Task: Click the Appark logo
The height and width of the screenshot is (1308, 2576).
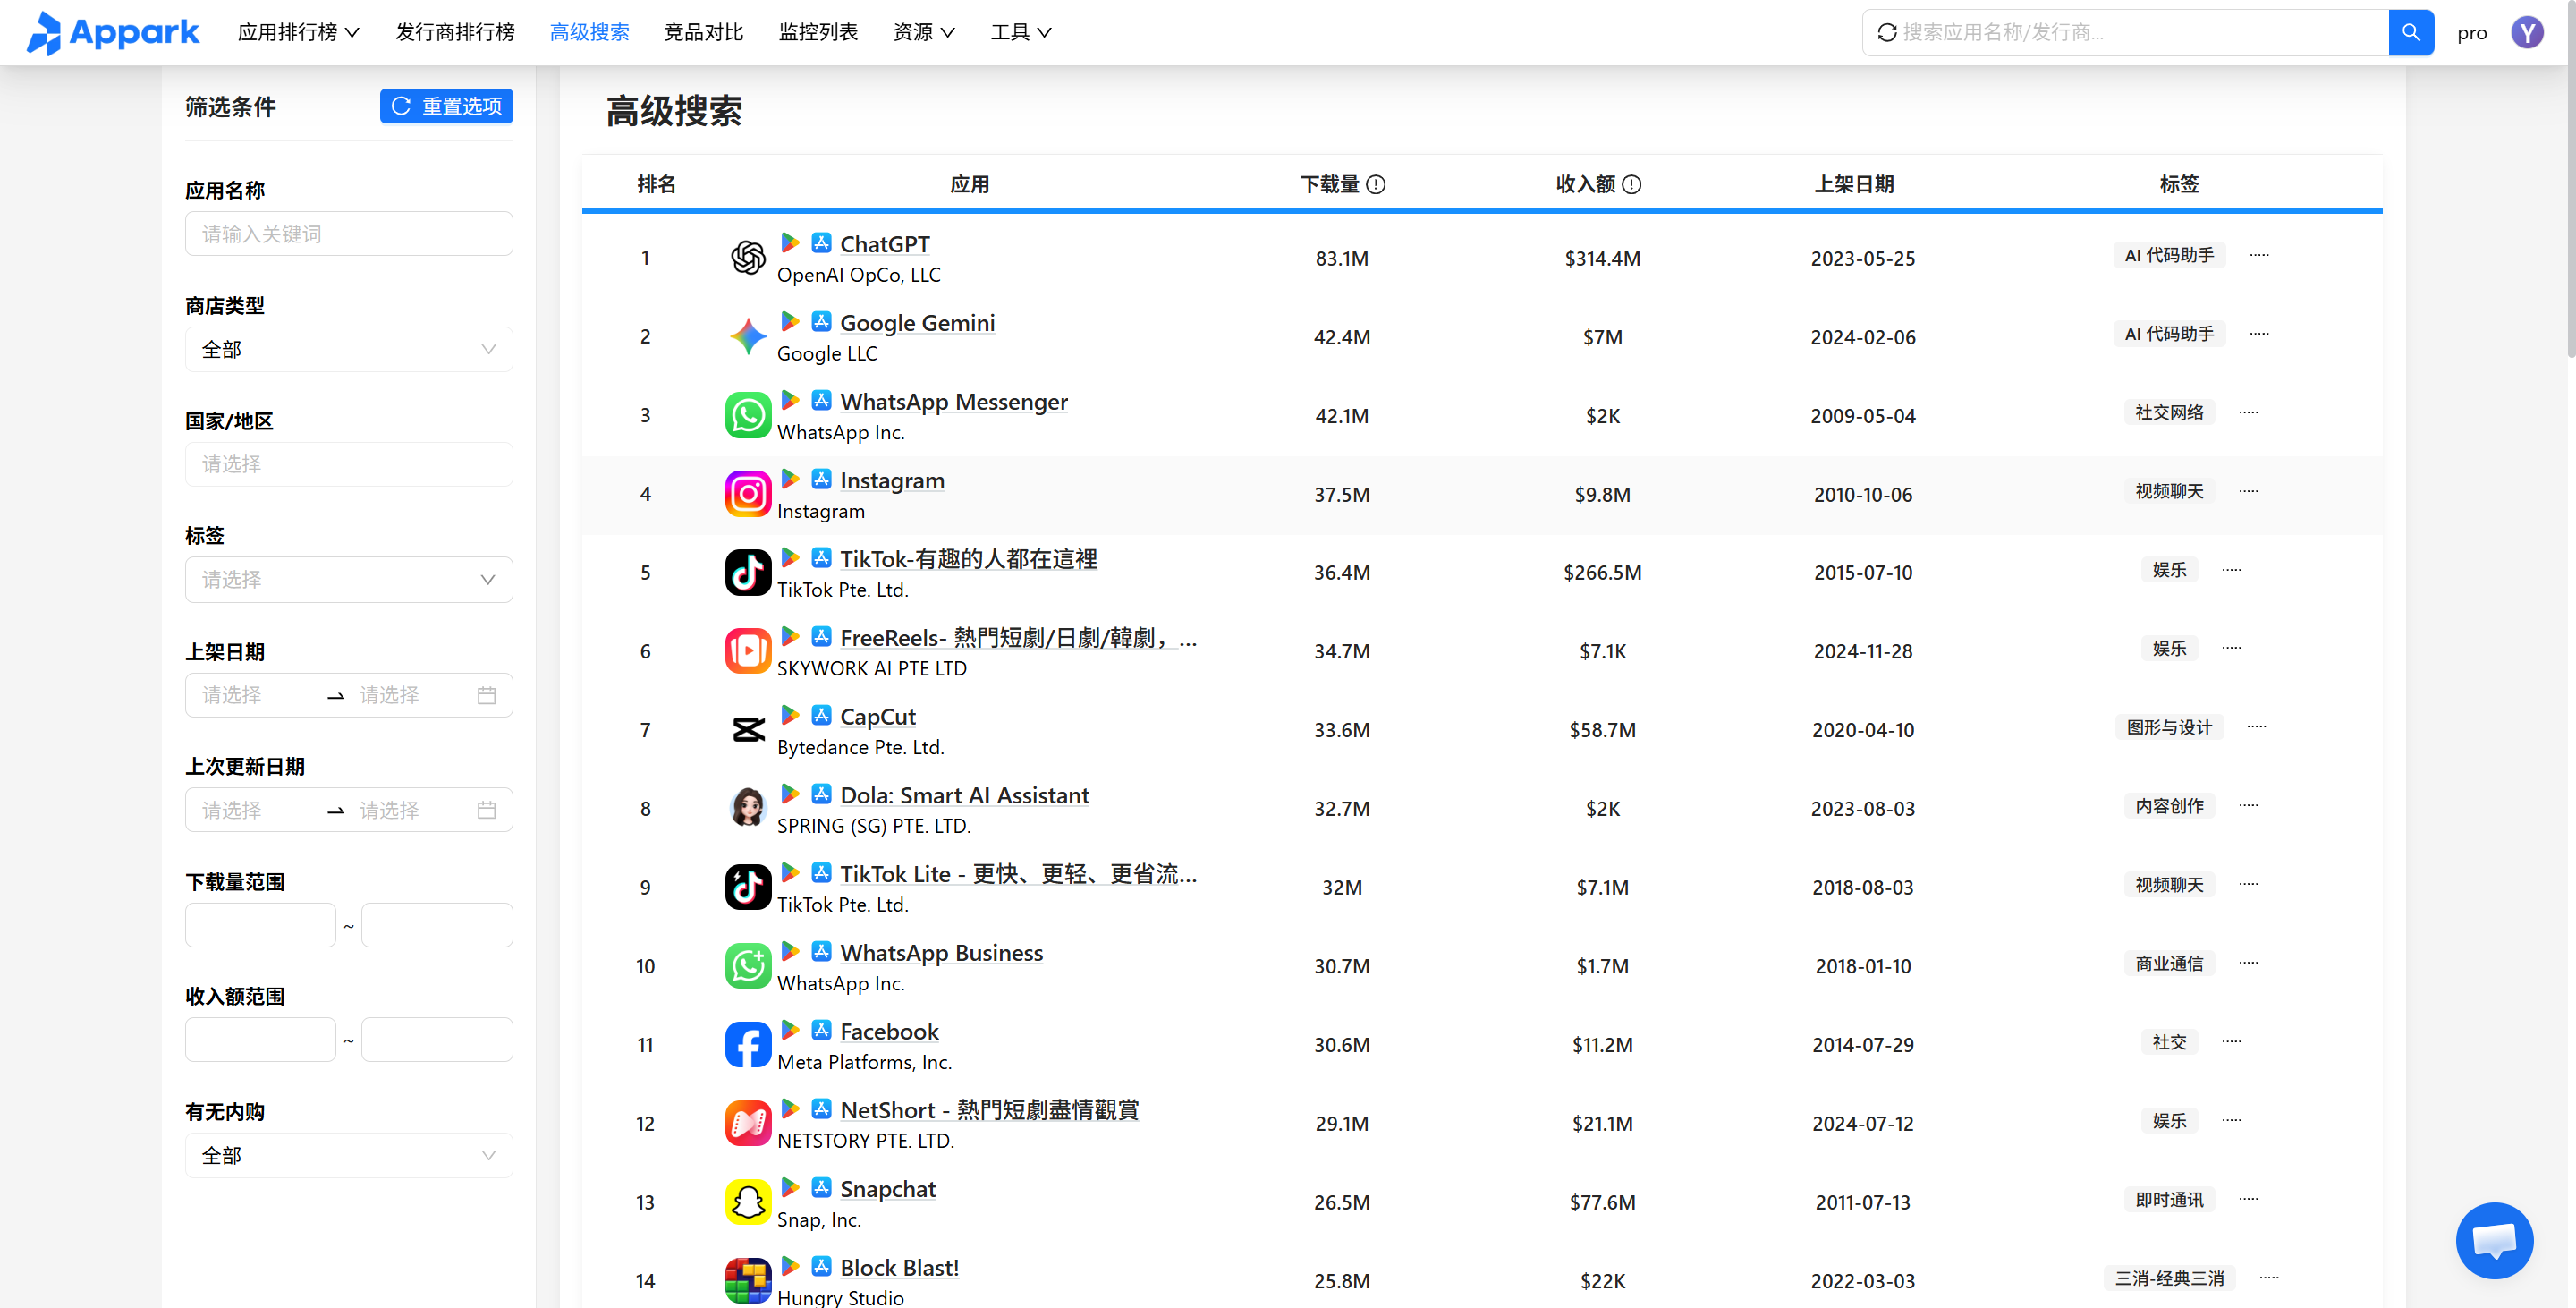Action: pyautogui.click(x=112, y=32)
